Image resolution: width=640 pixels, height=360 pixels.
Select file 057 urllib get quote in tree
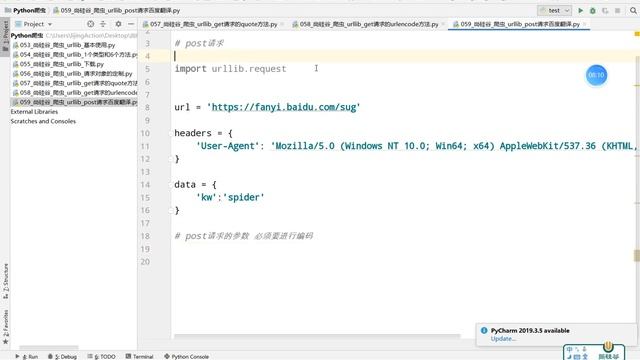pos(75,83)
